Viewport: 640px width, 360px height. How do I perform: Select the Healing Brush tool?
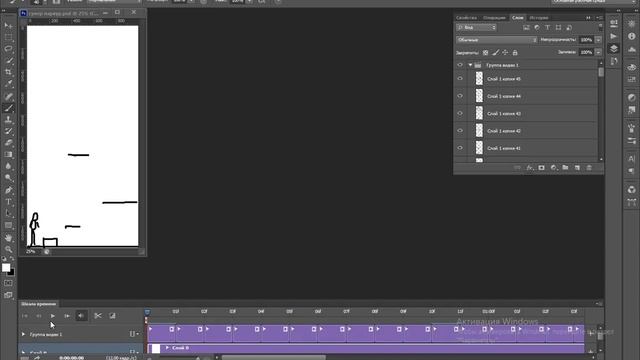(8, 97)
